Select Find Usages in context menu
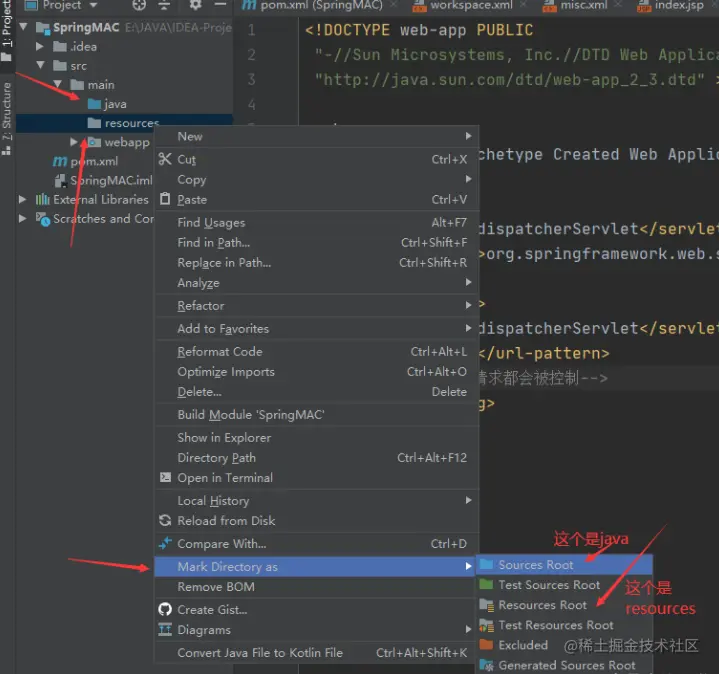This screenshot has width=719, height=674. 316,222
